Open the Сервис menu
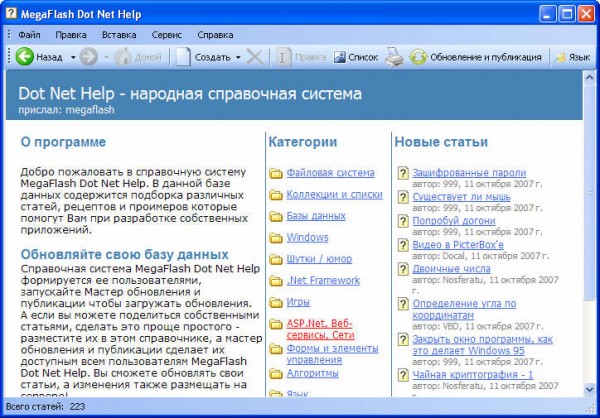The width and height of the screenshot is (600, 418). (x=167, y=35)
